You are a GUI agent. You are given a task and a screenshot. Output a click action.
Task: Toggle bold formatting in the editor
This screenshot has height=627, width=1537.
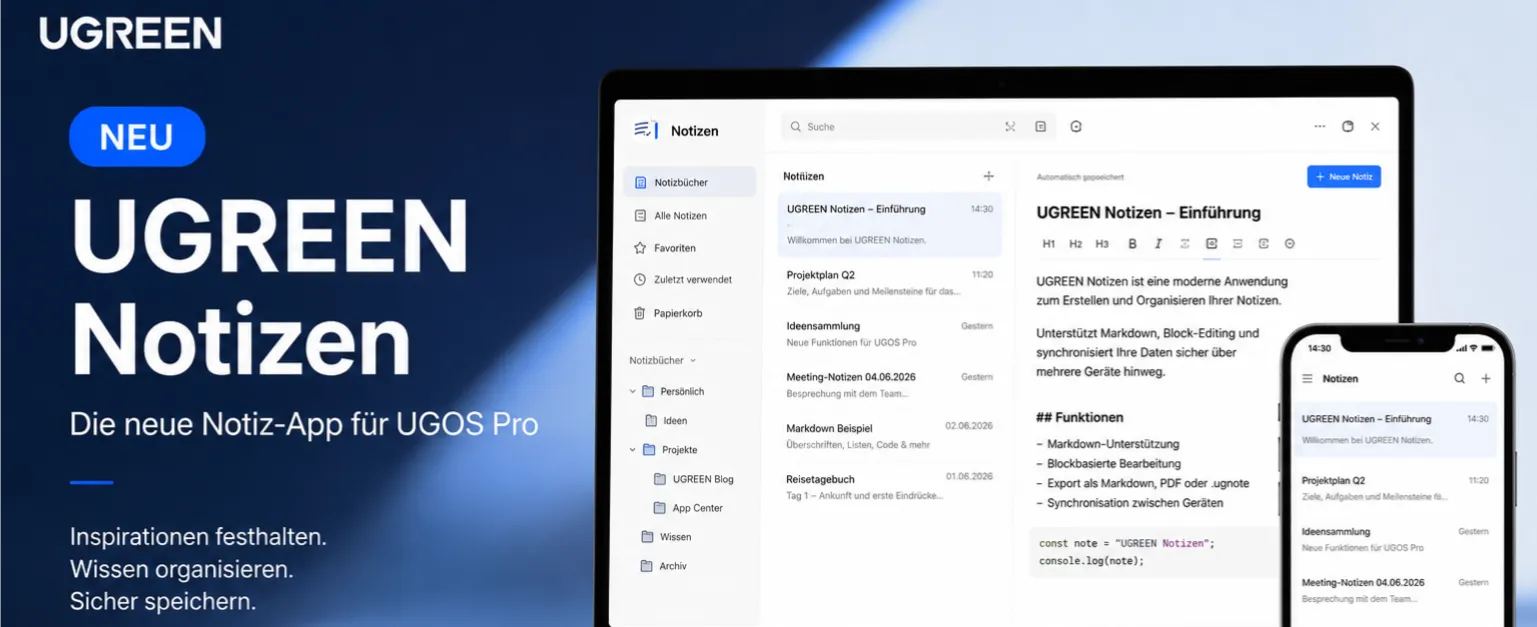[1132, 244]
